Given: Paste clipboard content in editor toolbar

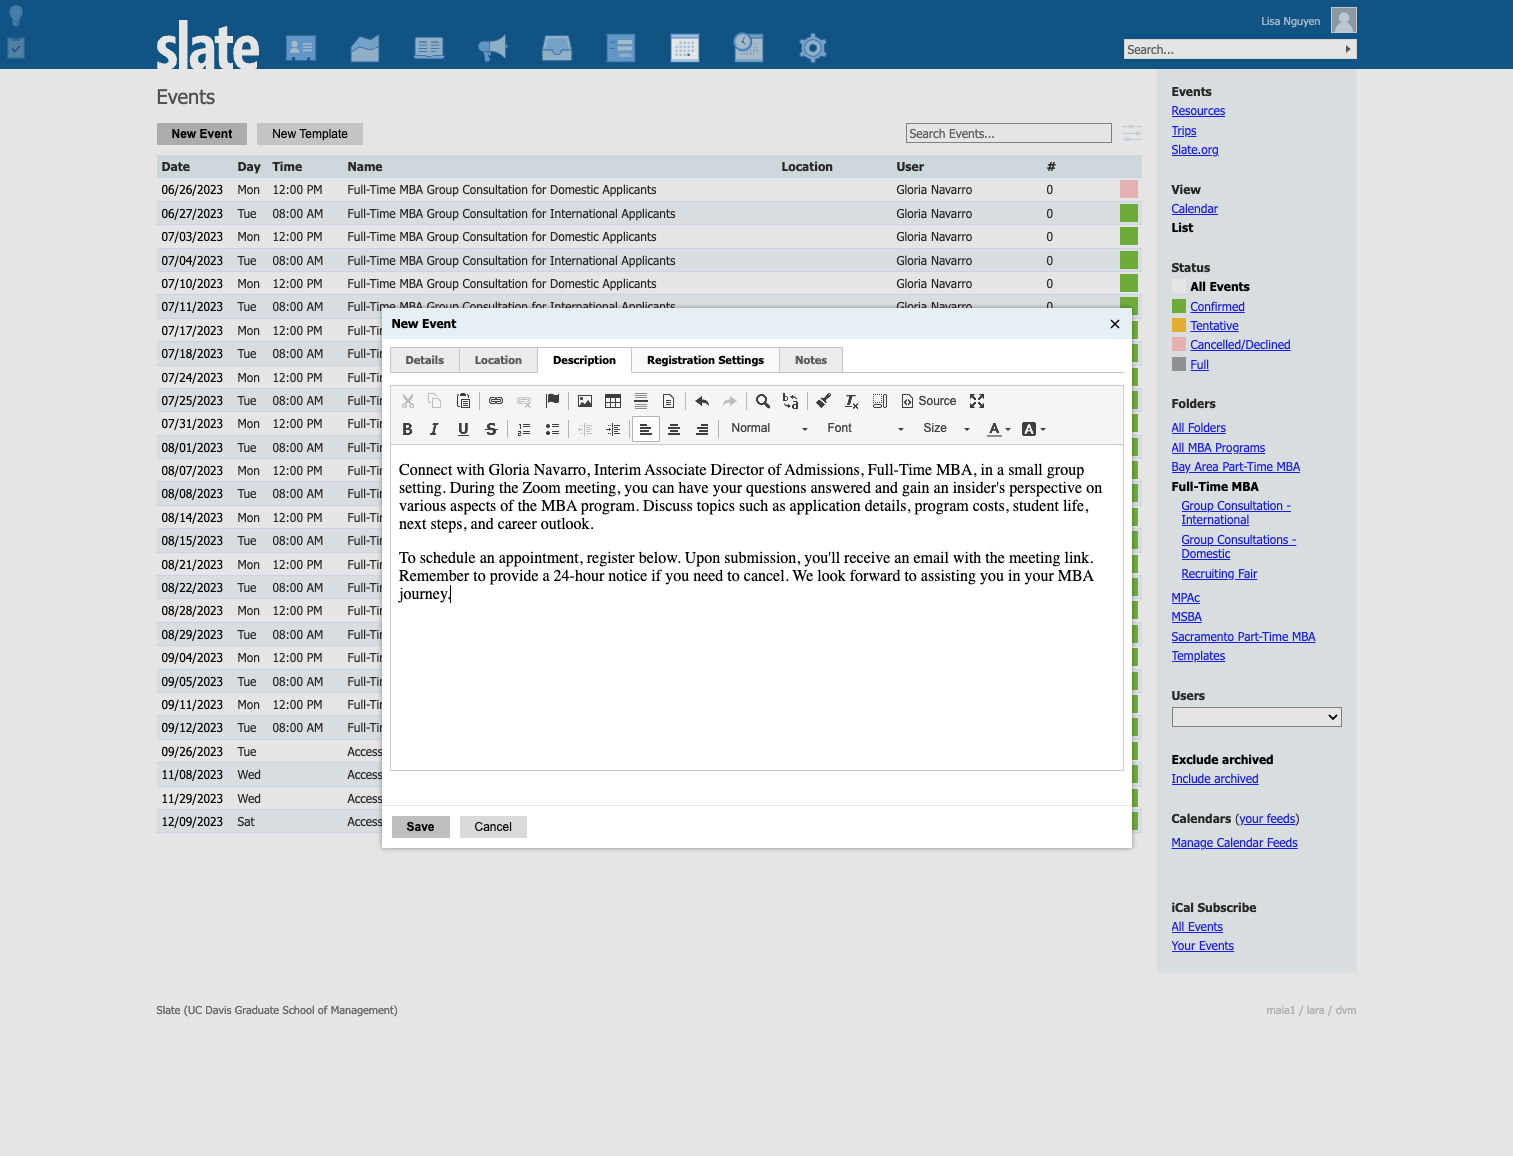Looking at the screenshot, I should [x=463, y=401].
